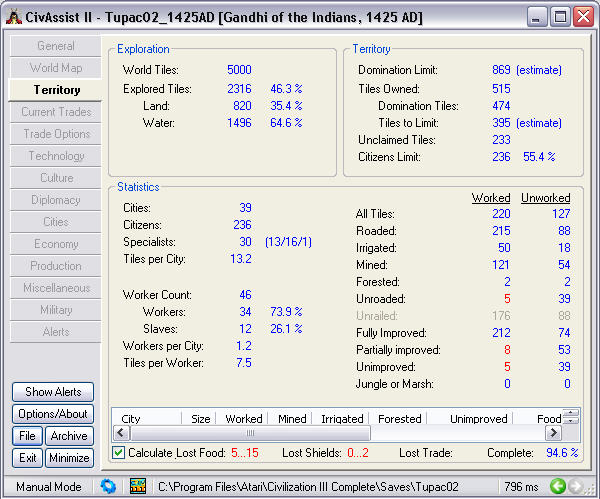Click the Show Alerts button
Screen dimensions: 600x499
[53, 392]
